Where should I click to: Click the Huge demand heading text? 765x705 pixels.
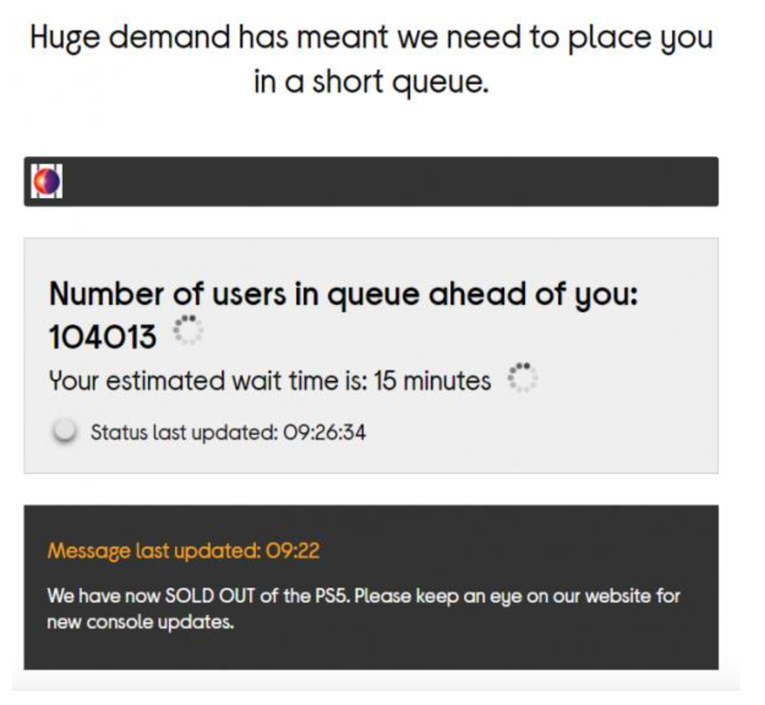pyautogui.click(x=371, y=59)
